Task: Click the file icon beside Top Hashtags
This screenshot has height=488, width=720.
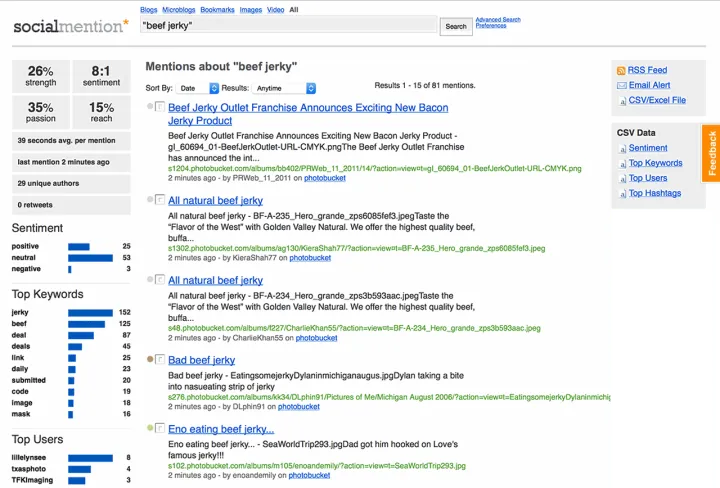Action: [x=621, y=193]
